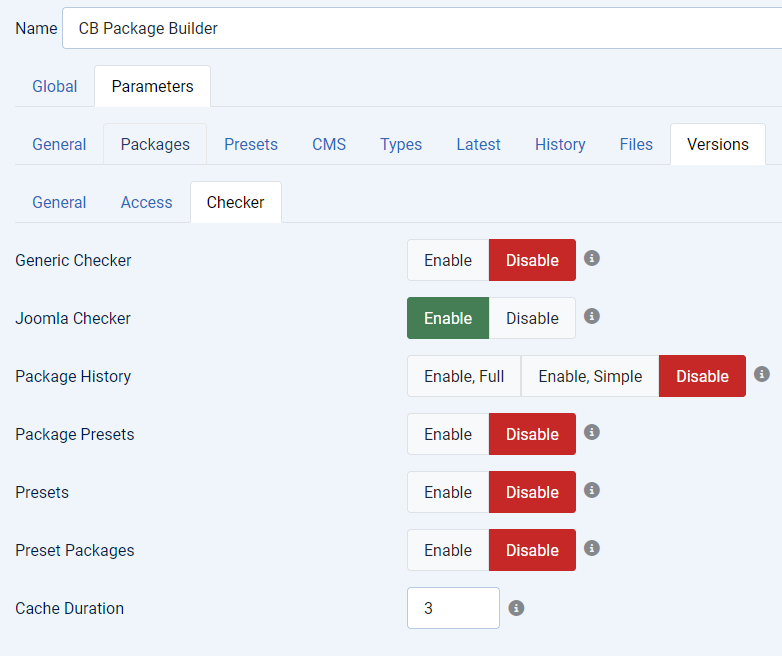Disable the Joomla Checker option
Viewport: 782px width, 656px height.
tap(532, 318)
